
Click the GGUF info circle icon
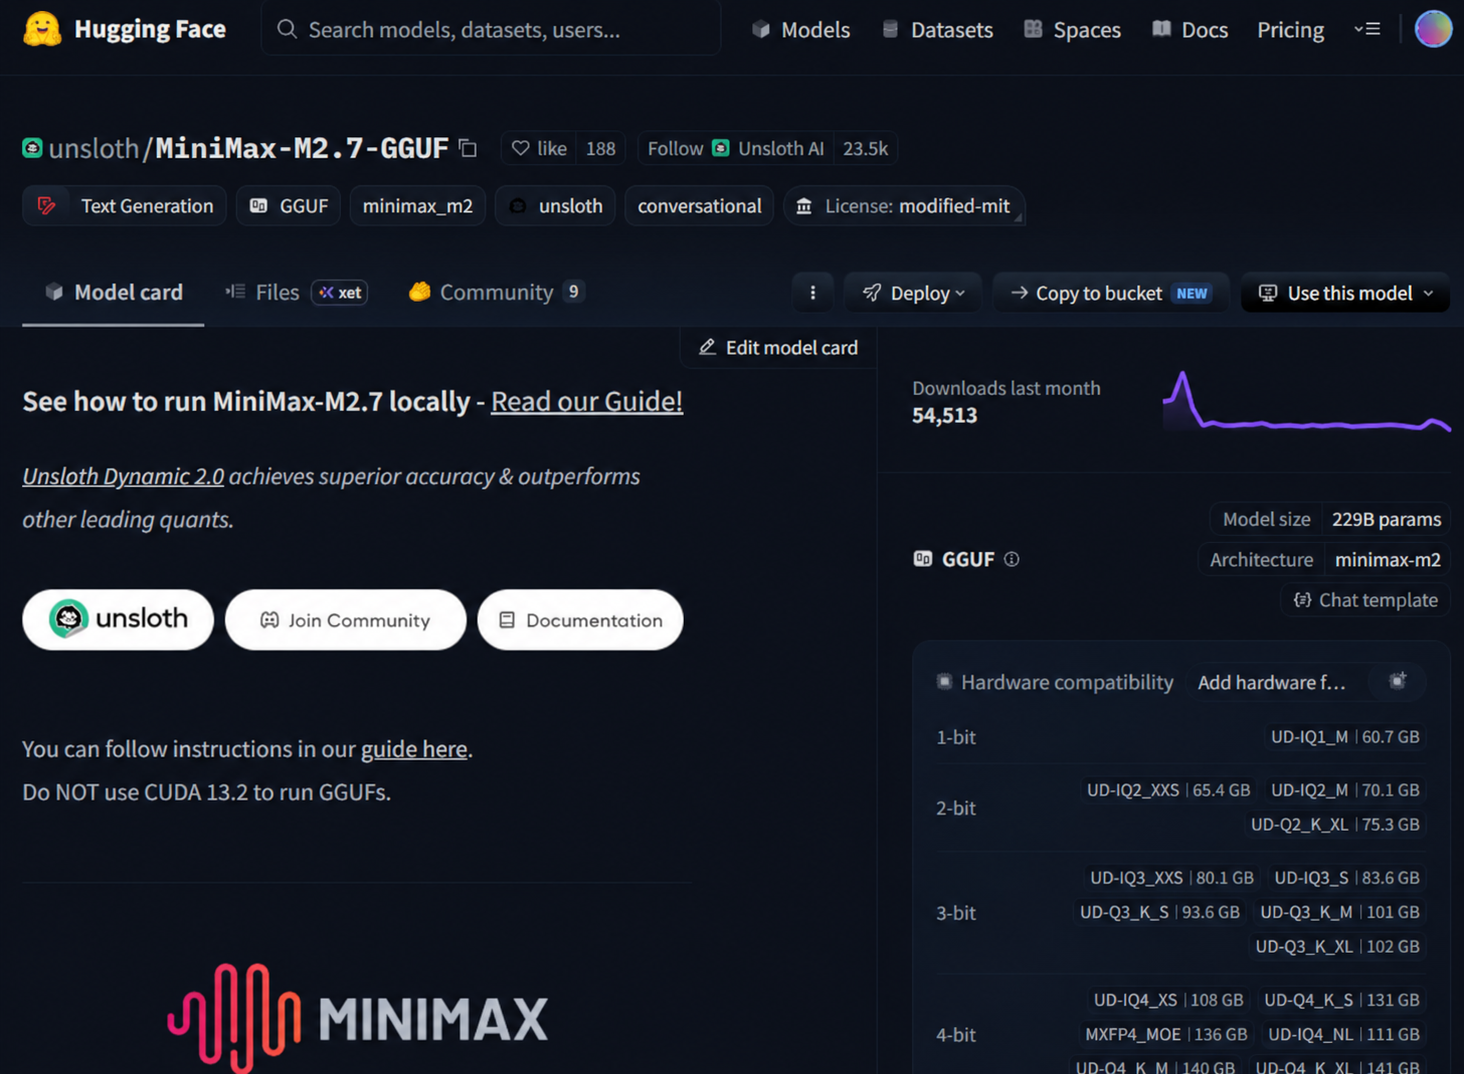click(1012, 559)
